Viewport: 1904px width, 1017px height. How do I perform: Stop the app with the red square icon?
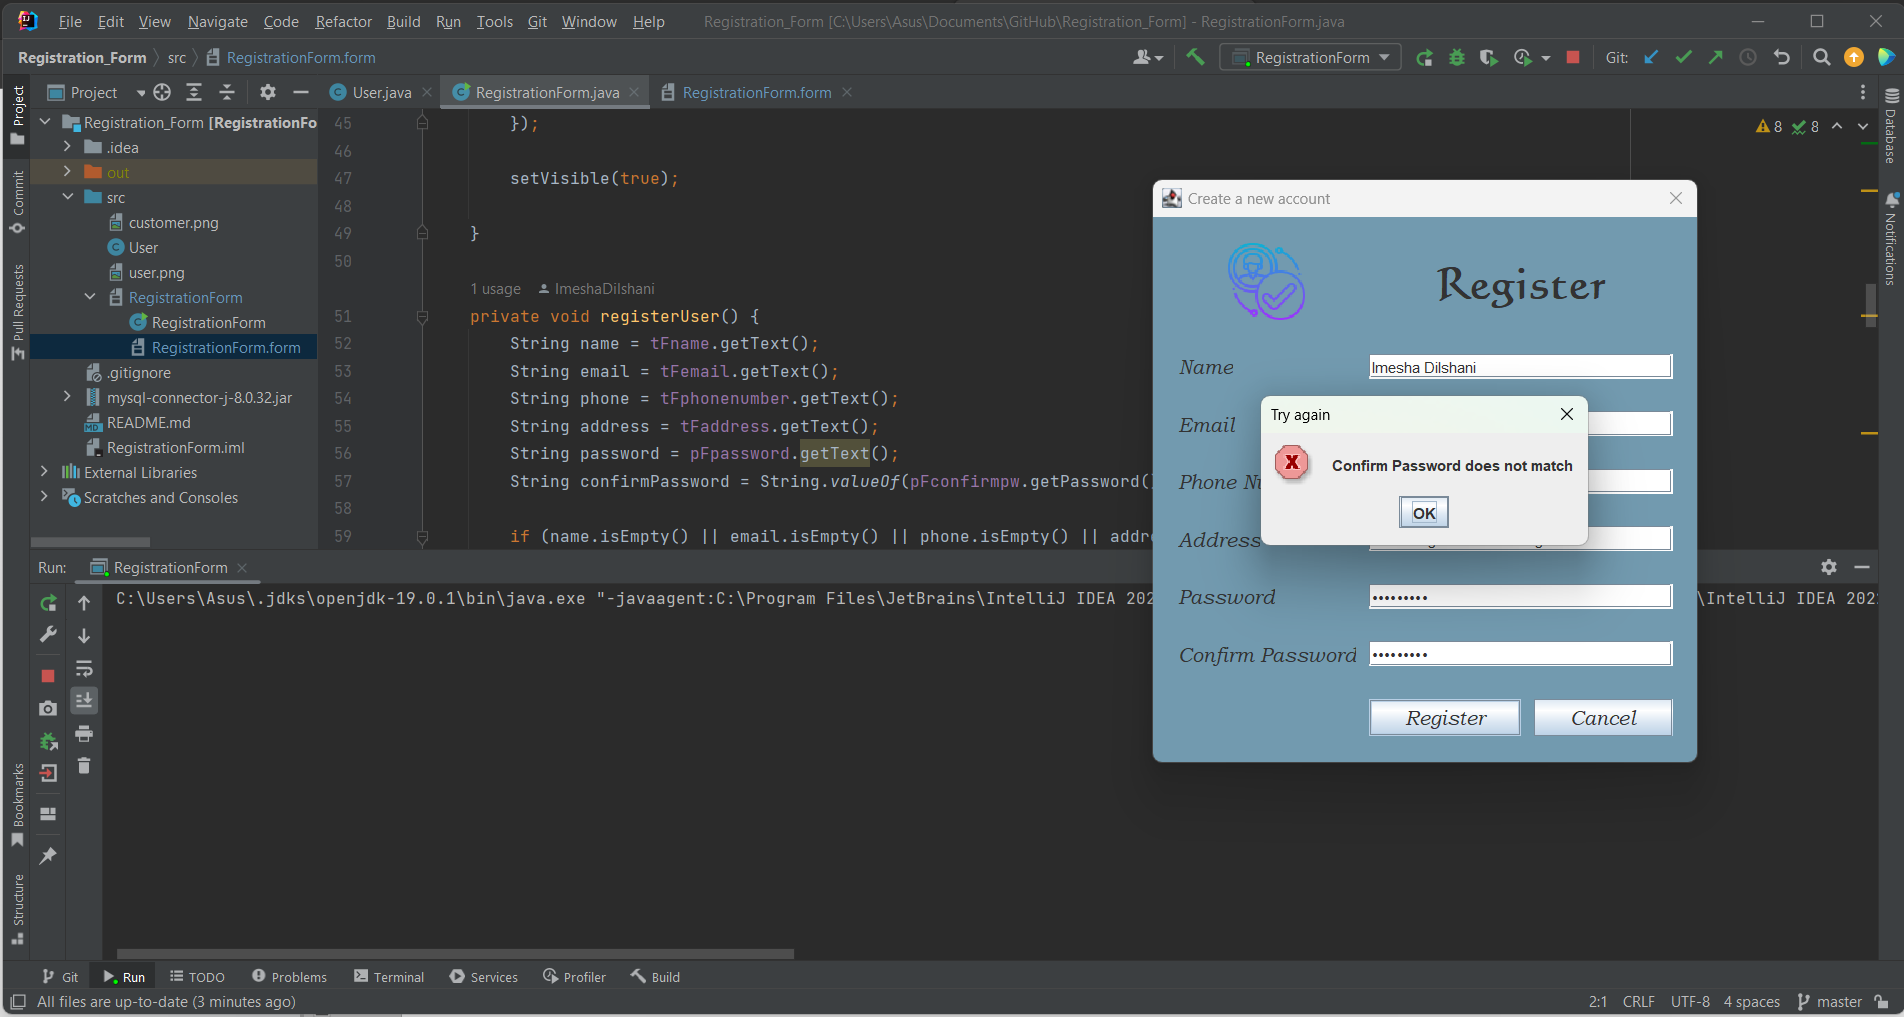pos(1572,57)
